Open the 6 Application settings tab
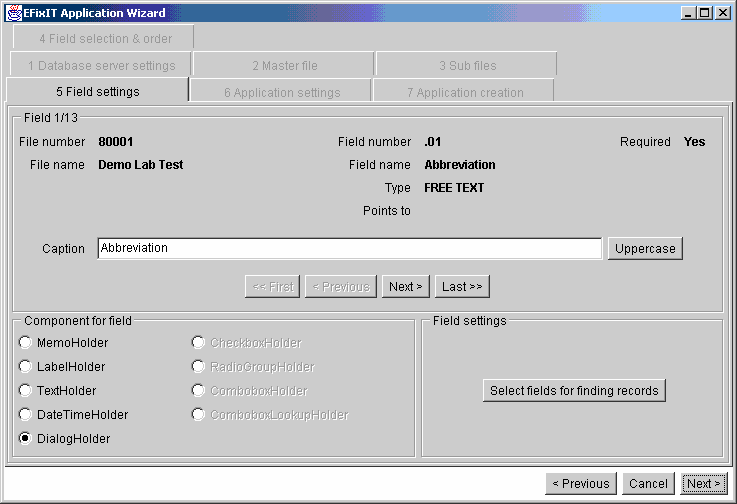The width and height of the screenshot is (737, 504). (281, 93)
